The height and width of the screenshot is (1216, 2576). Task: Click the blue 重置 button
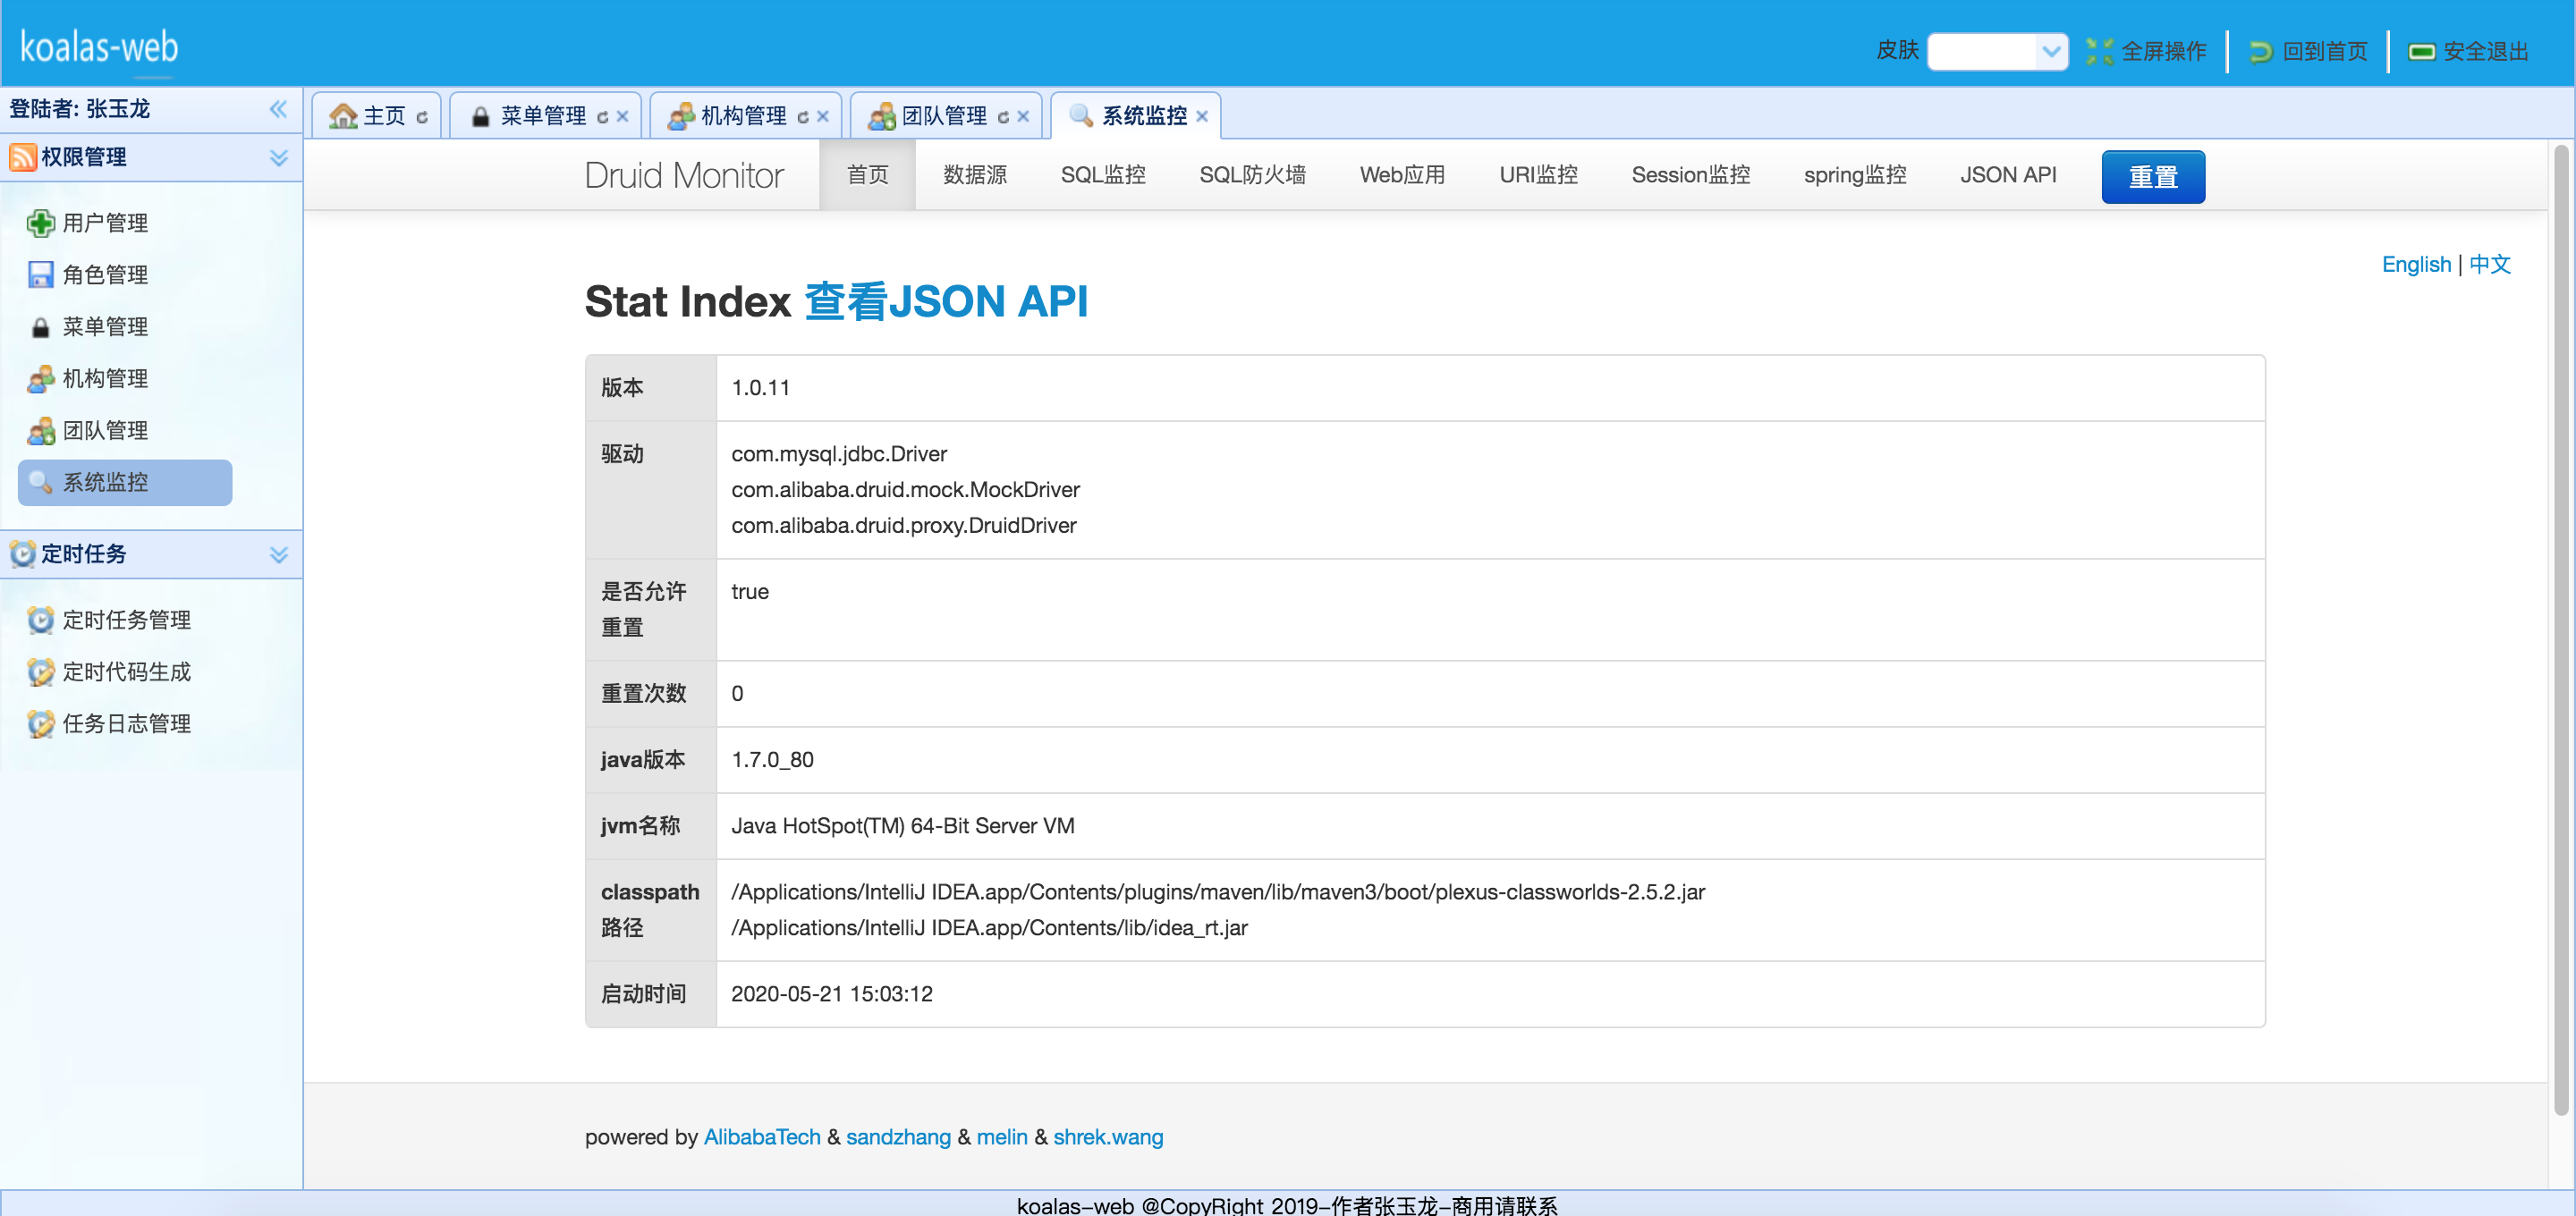[x=2153, y=177]
